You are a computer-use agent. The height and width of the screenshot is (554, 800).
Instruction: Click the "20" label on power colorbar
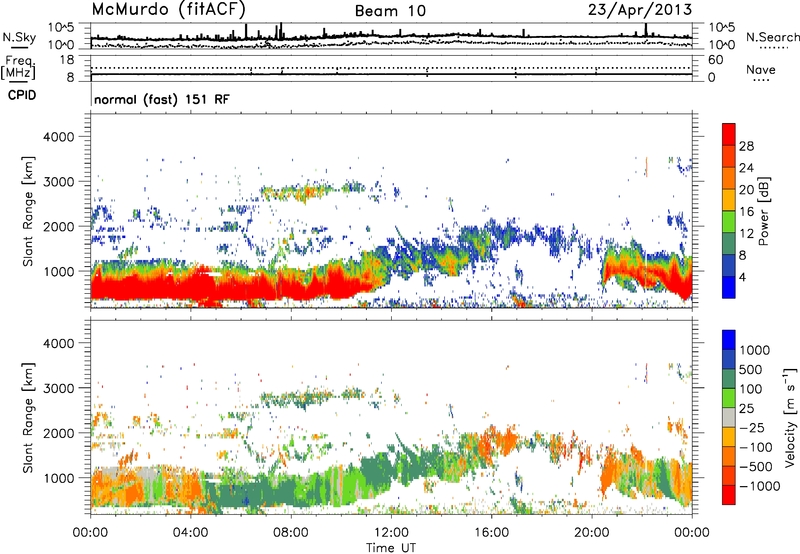[x=746, y=190]
